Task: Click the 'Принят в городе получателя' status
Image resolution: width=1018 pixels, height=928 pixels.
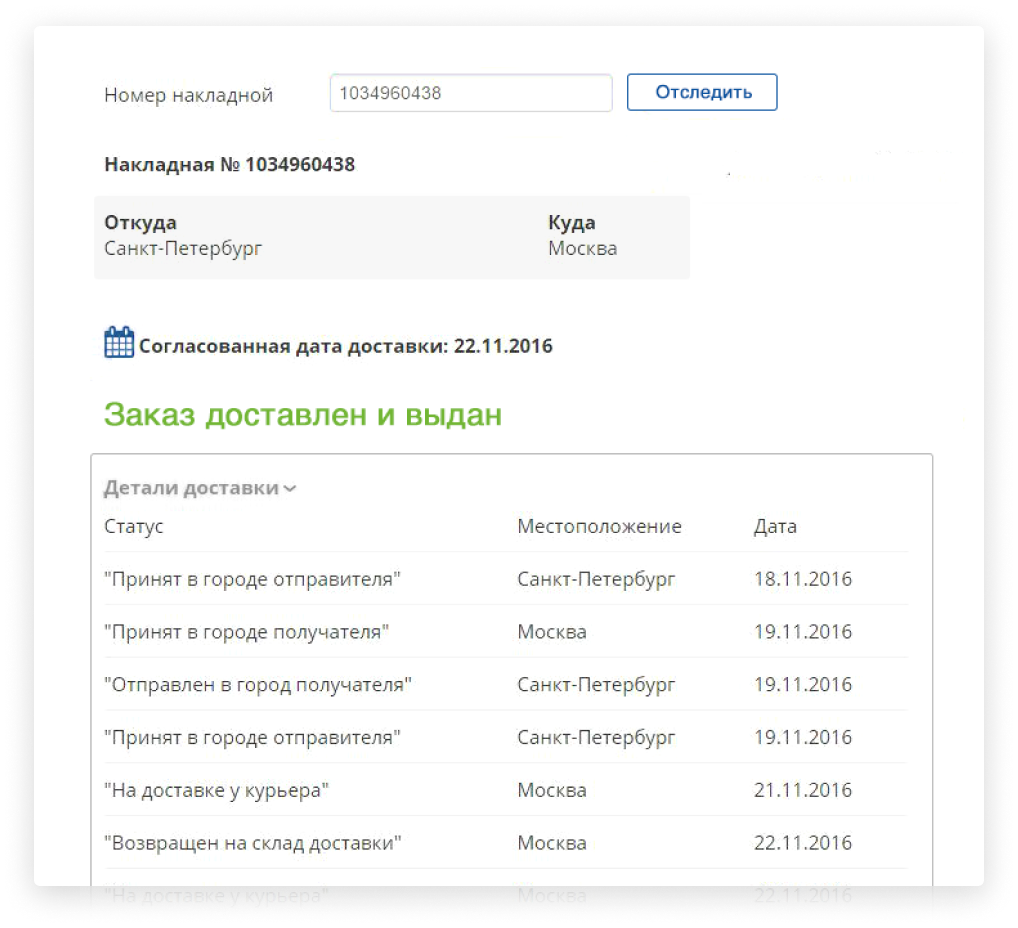Action: coord(247,631)
